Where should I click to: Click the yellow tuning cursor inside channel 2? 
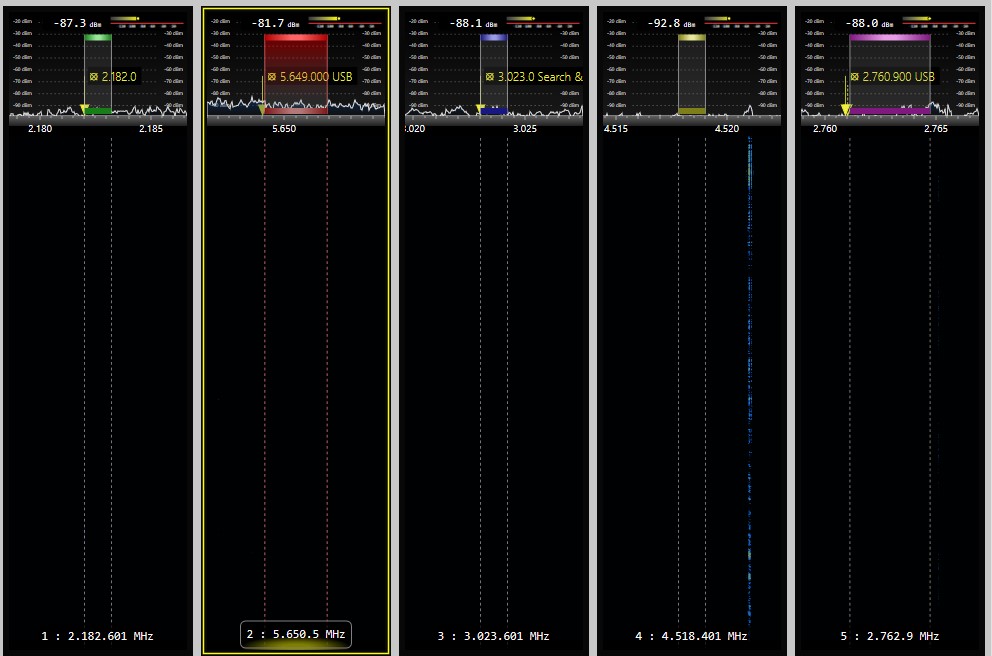point(262,111)
